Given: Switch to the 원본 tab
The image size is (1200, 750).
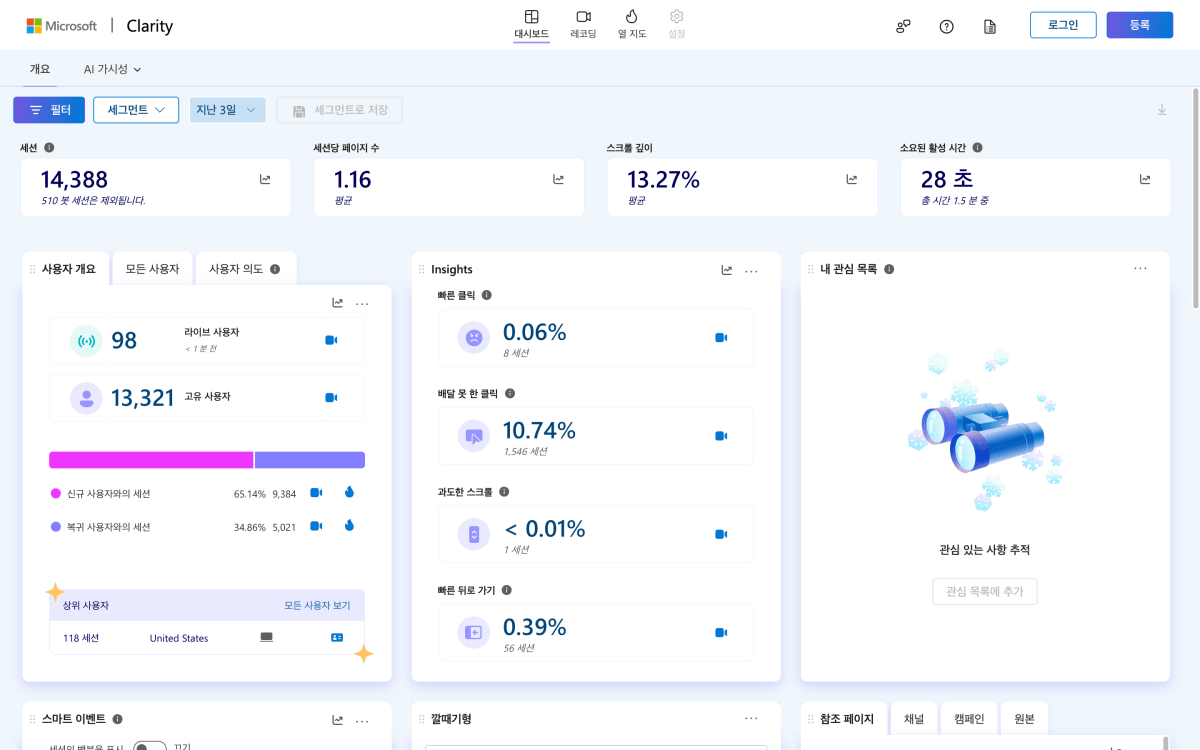Looking at the screenshot, I should tap(1024, 719).
